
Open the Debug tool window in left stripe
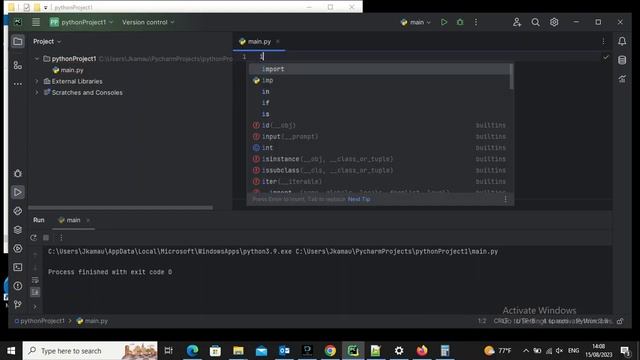[18, 173]
